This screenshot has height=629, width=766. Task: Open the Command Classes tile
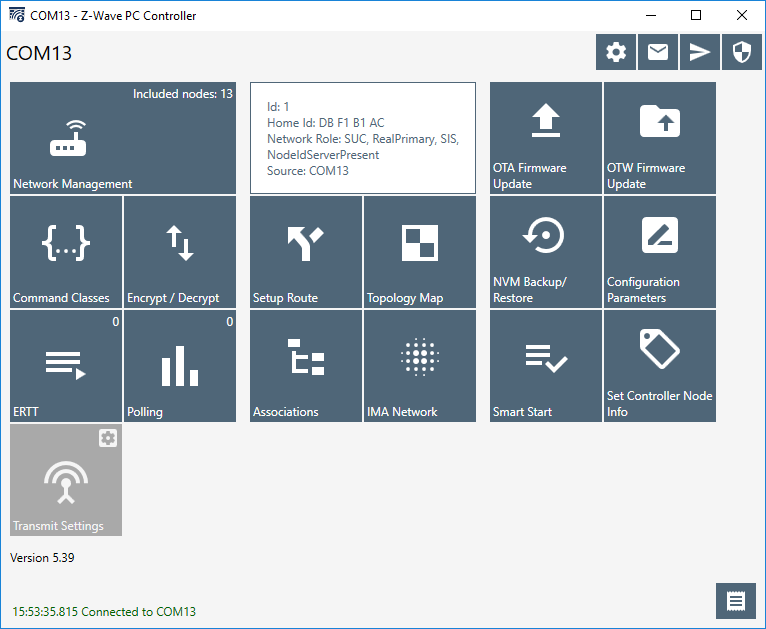[66, 252]
